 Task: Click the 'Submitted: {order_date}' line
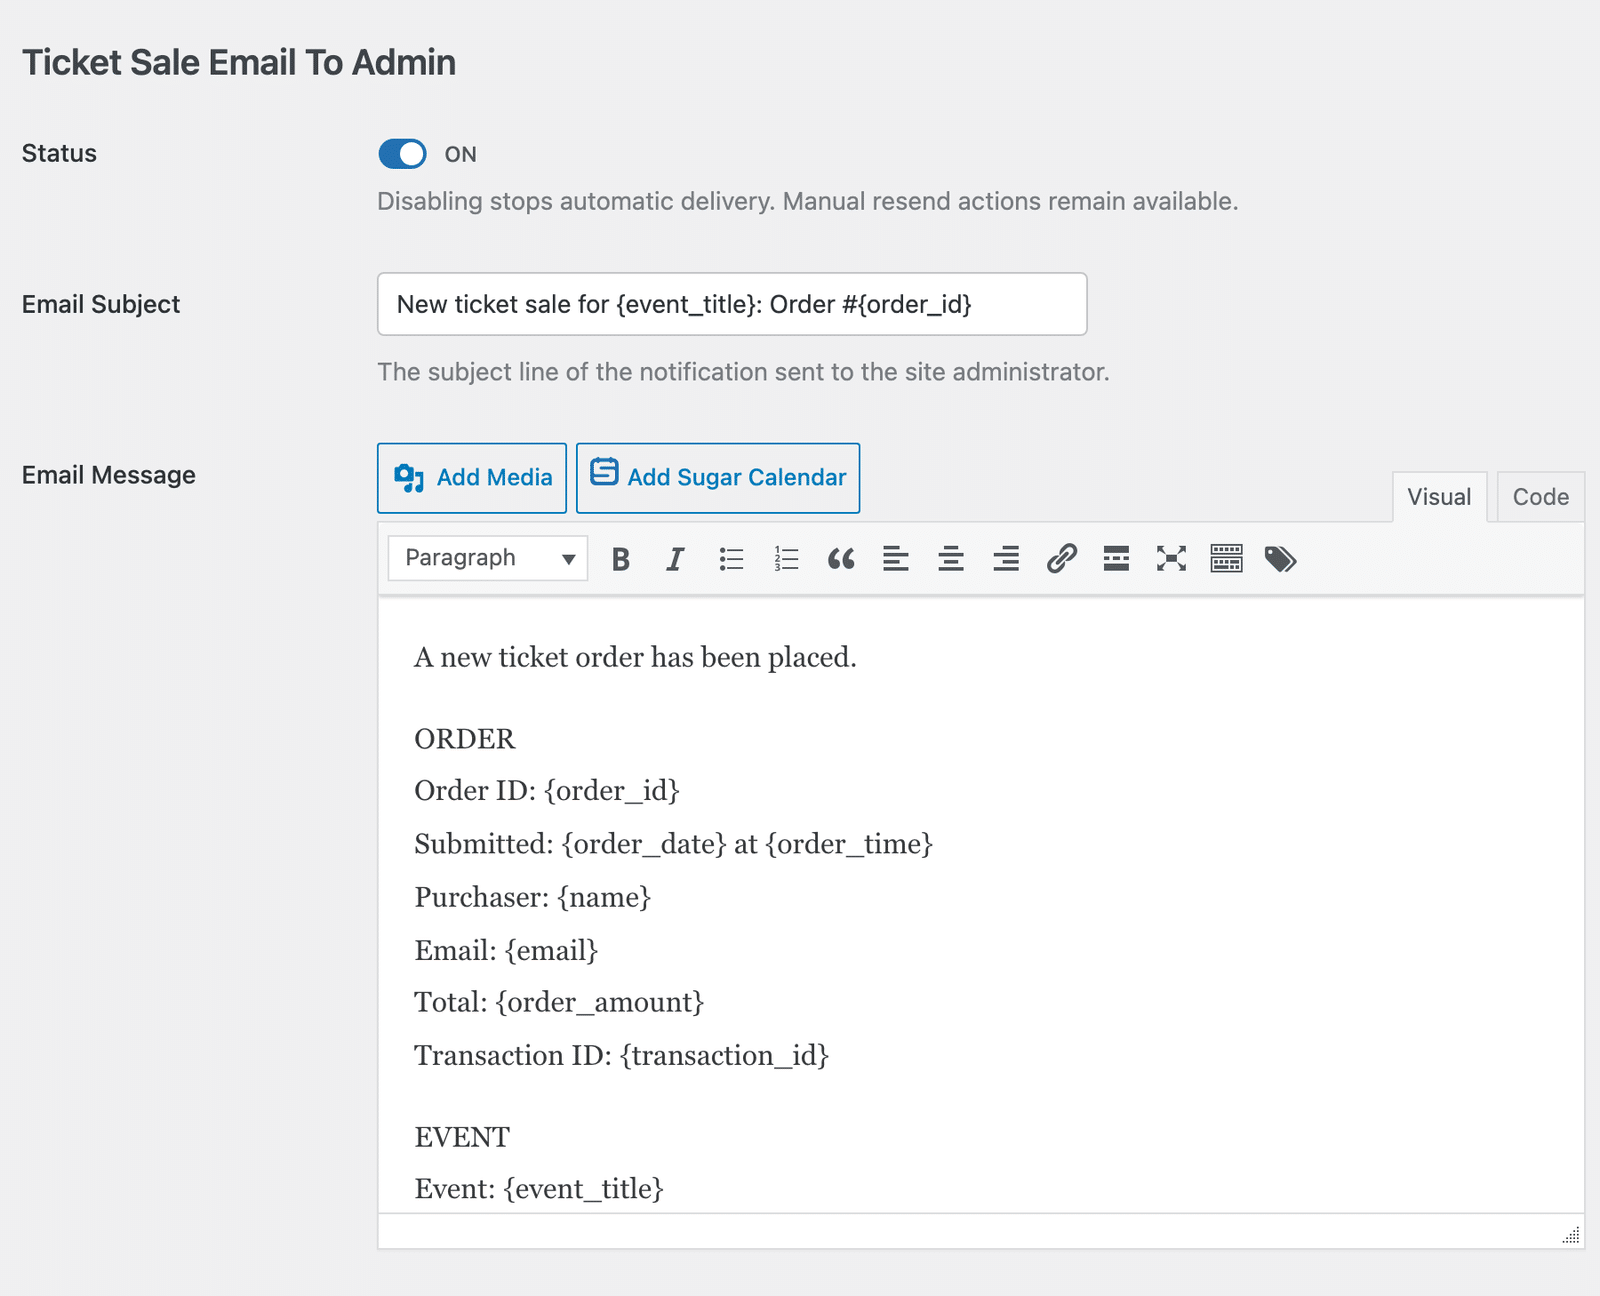(673, 844)
